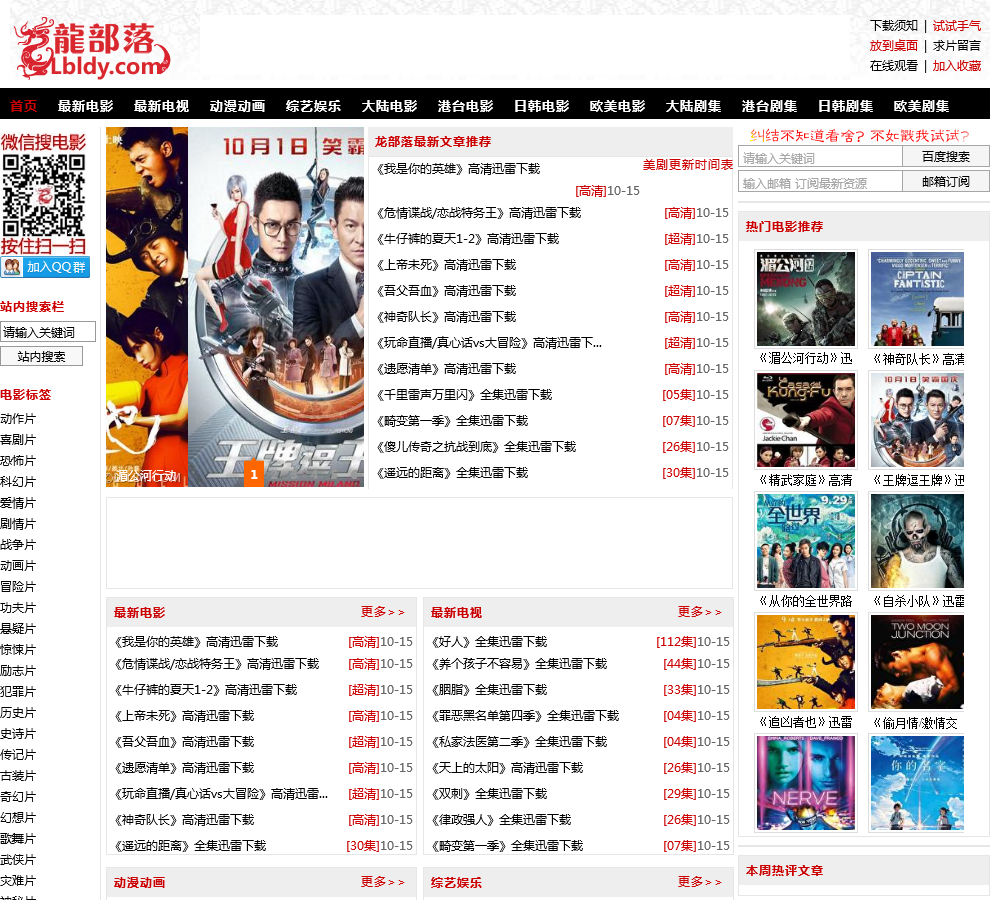
Task: Open 《傻儿传奇之抗战到底》全集迅雷下载 link
Action: pos(477,447)
